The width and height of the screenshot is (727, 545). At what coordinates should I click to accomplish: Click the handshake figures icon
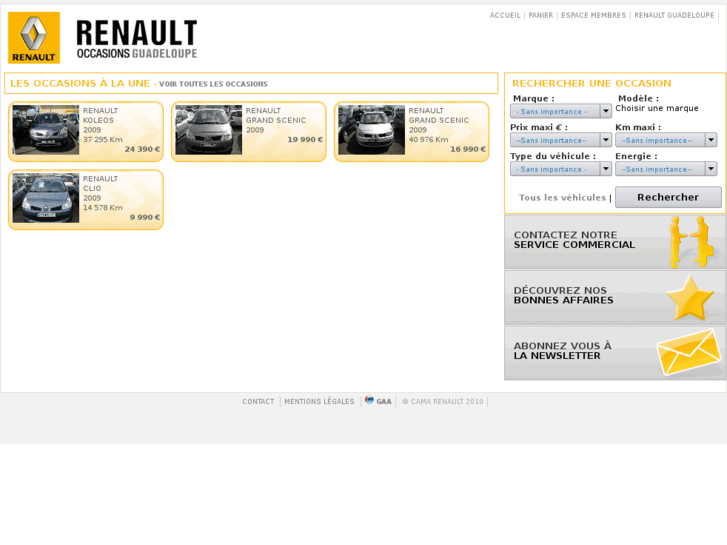tap(691, 242)
